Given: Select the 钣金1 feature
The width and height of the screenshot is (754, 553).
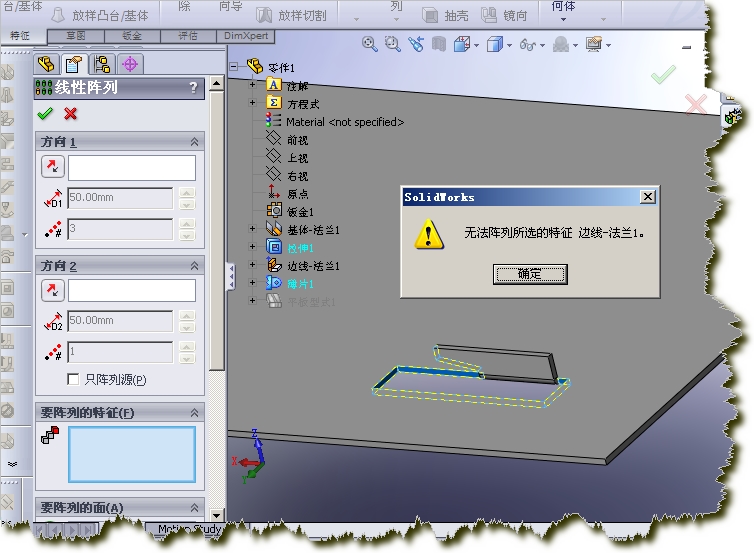Looking at the screenshot, I should (x=300, y=212).
